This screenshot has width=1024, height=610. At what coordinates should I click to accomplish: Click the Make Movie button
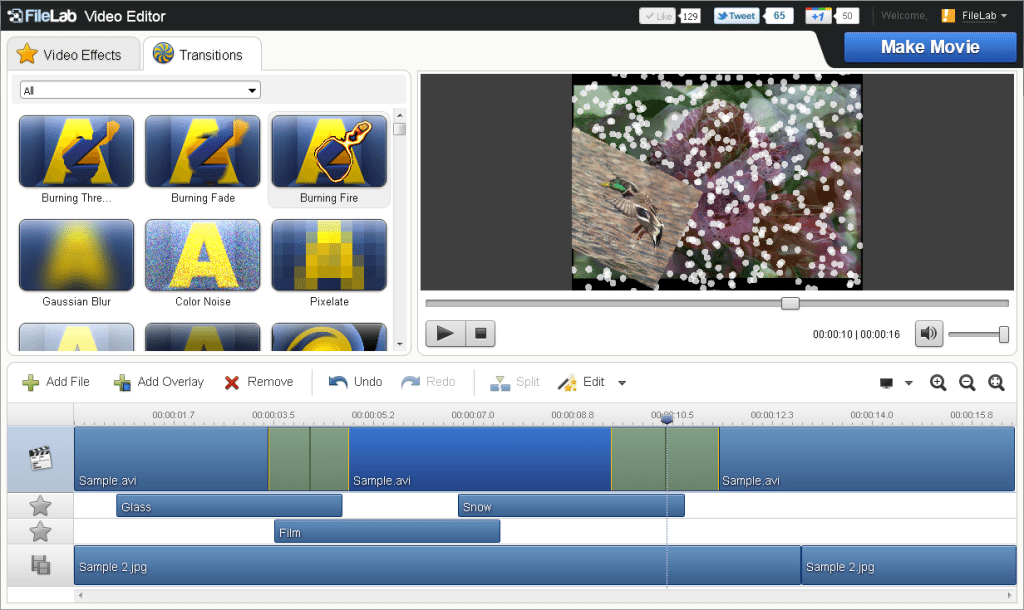point(930,47)
